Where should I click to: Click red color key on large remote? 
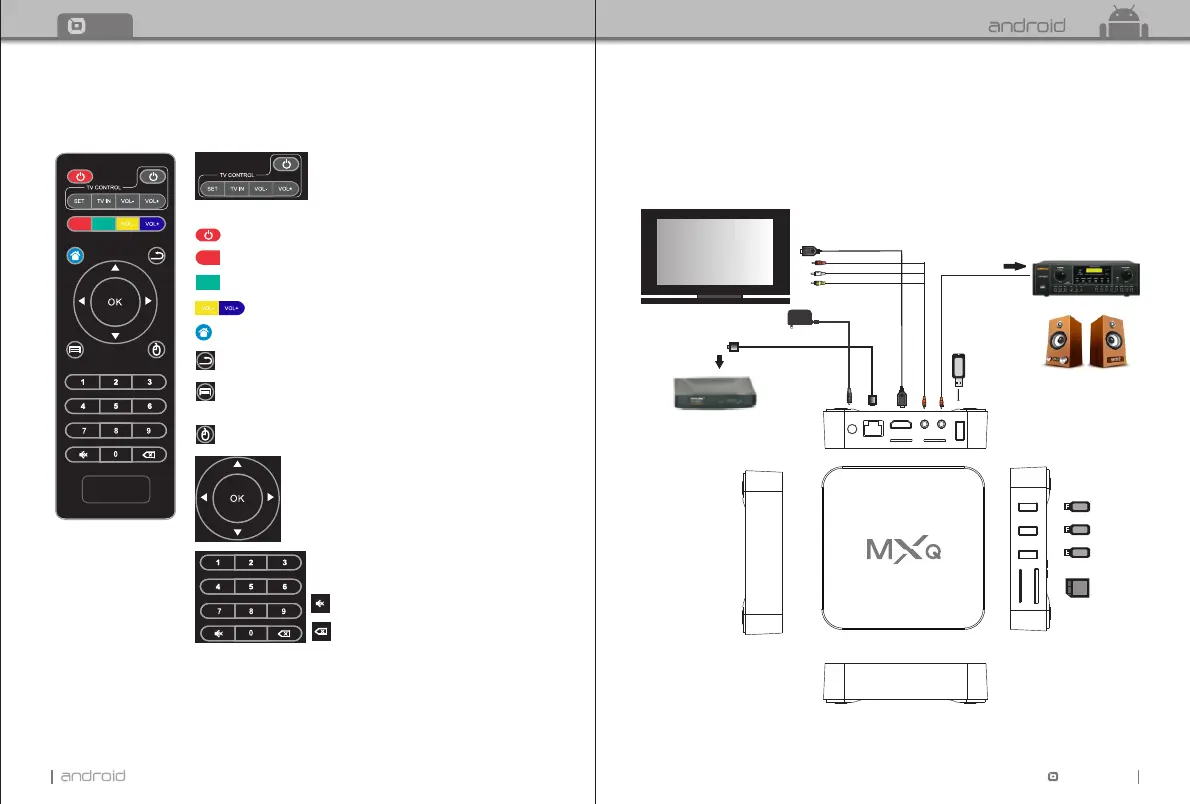(80, 224)
